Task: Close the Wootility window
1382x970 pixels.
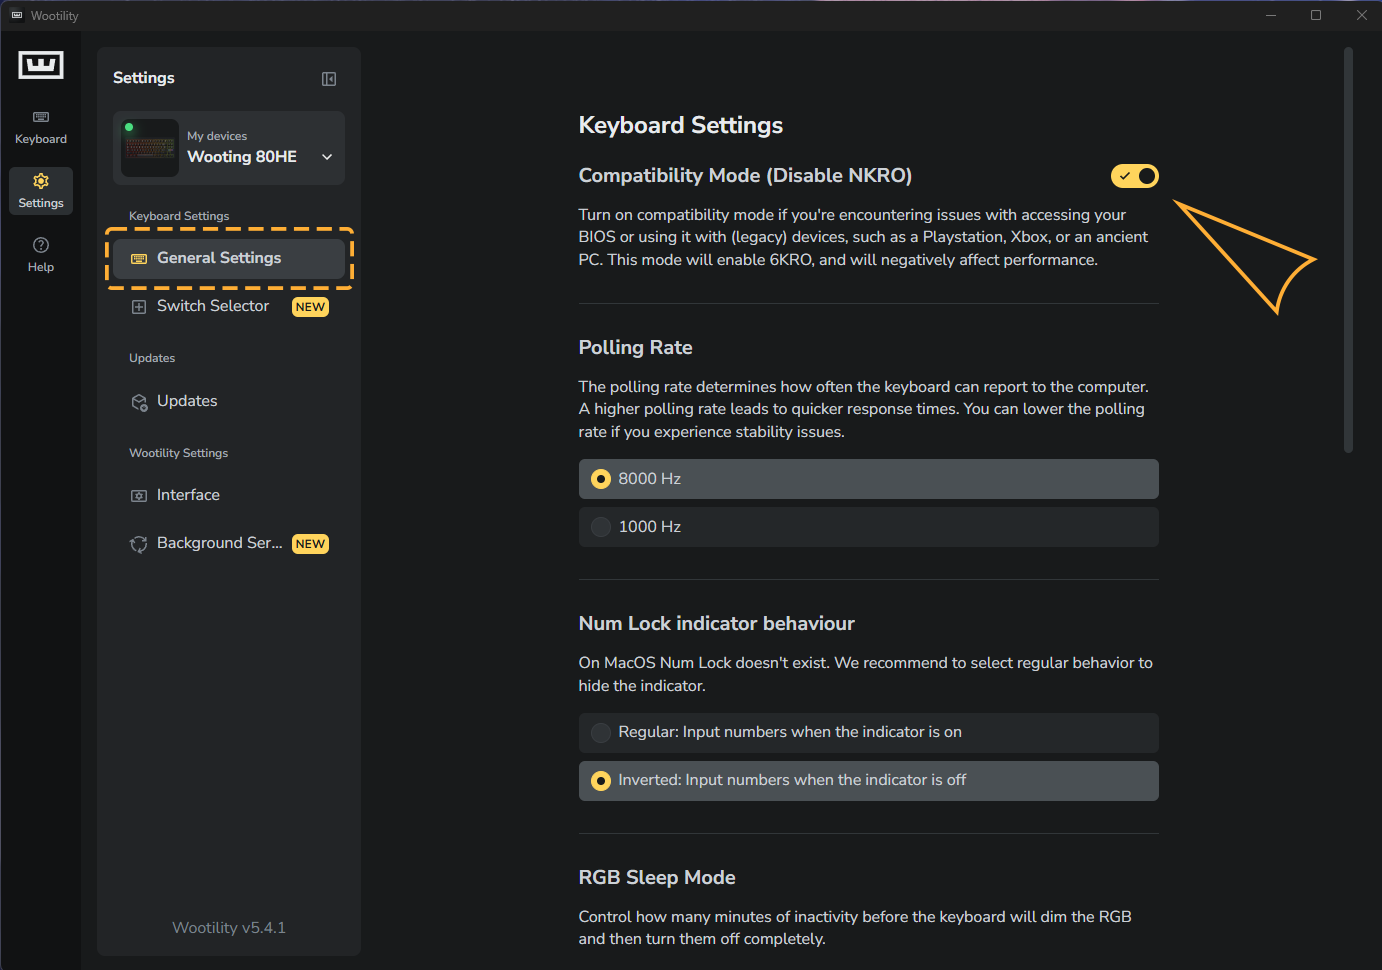Action: (1361, 15)
